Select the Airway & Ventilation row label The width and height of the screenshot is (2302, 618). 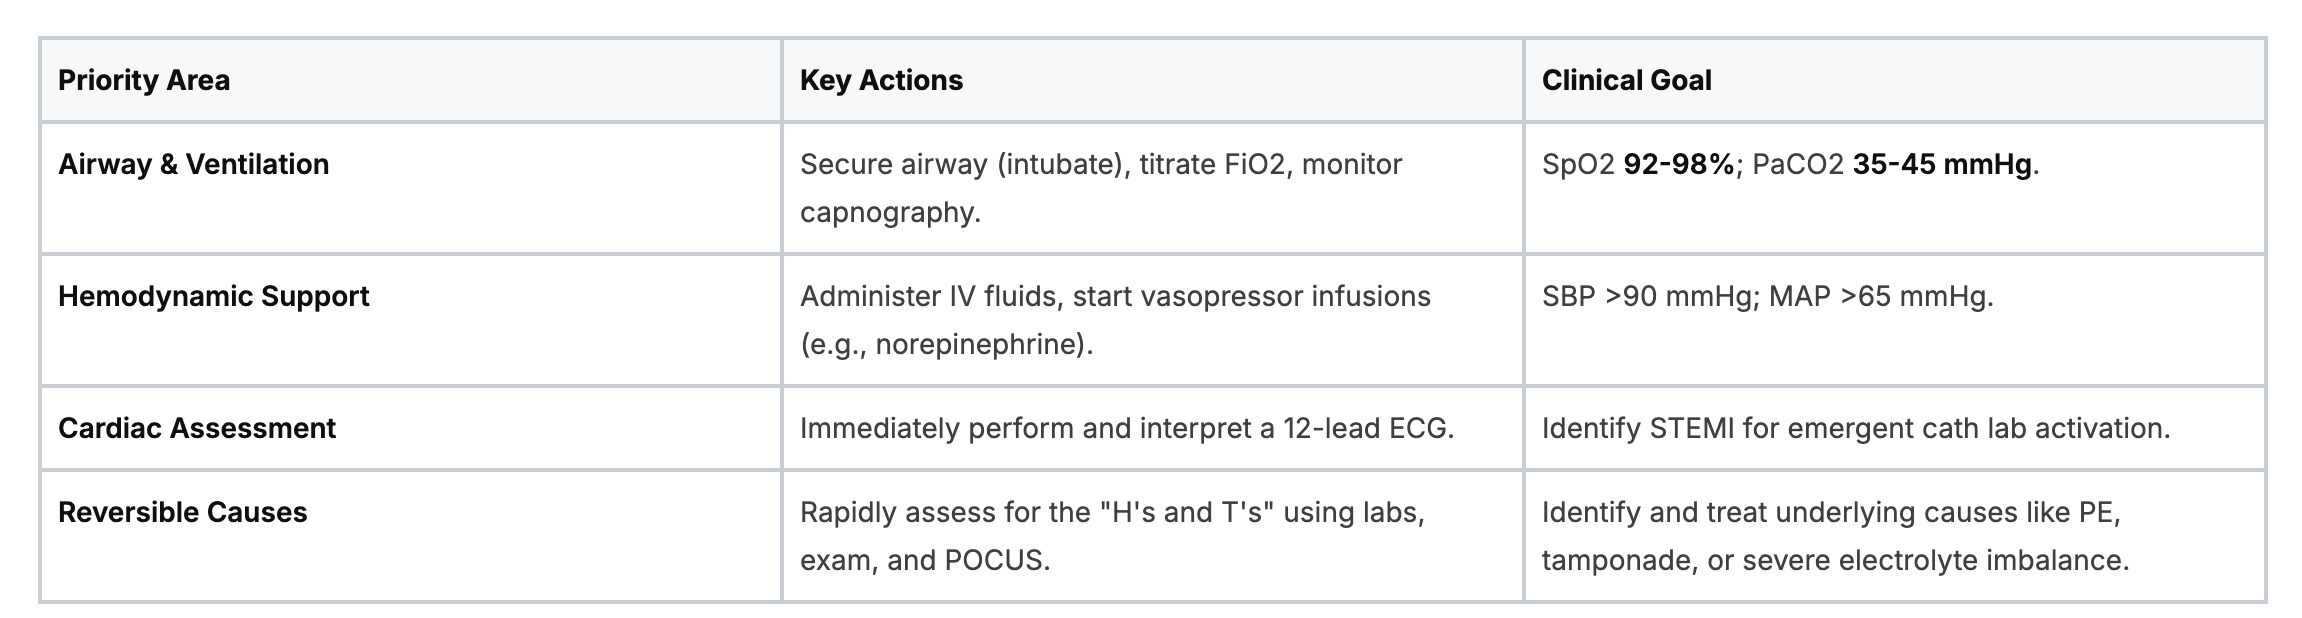(x=193, y=164)
